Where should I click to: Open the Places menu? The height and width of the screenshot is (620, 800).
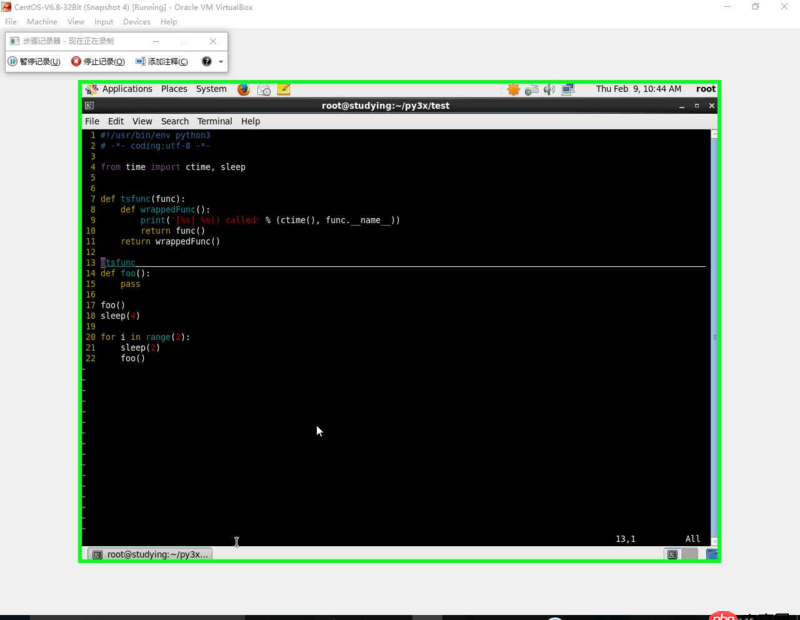tap(174, 89)
